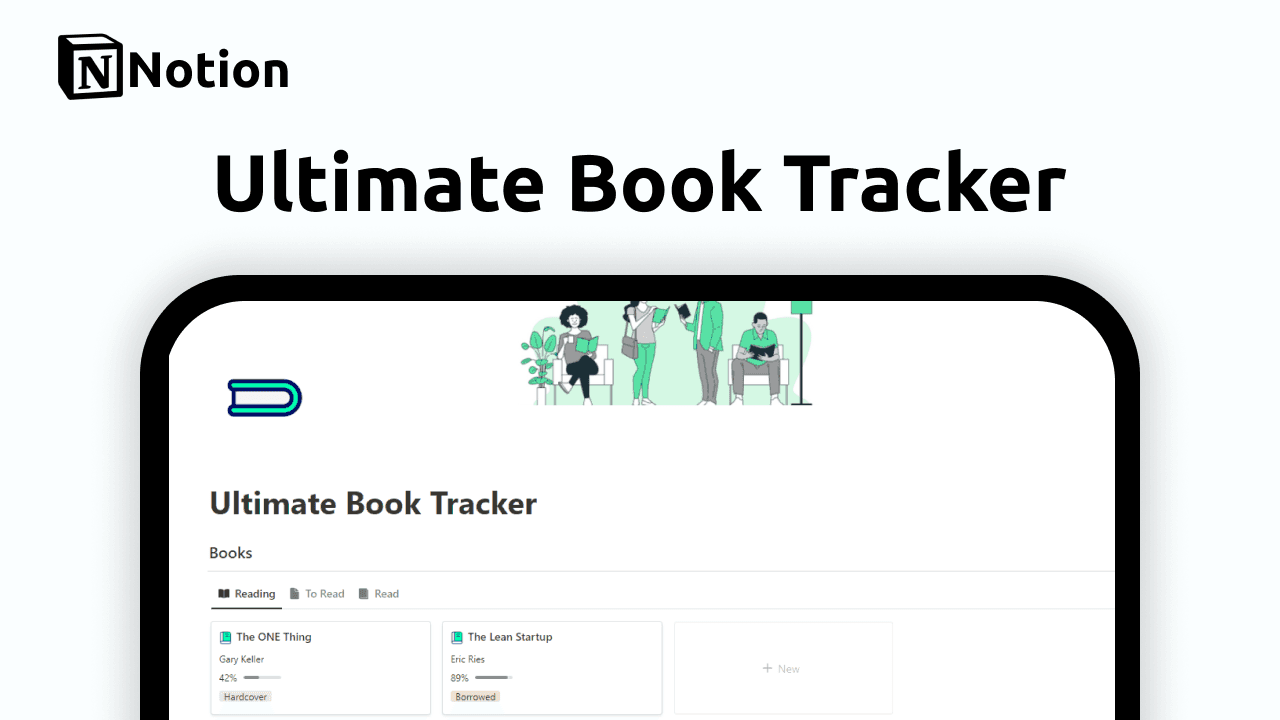1280x720 pixels.
Task: Click the book icon on The ONE Thing
Action: coord(225,637)
